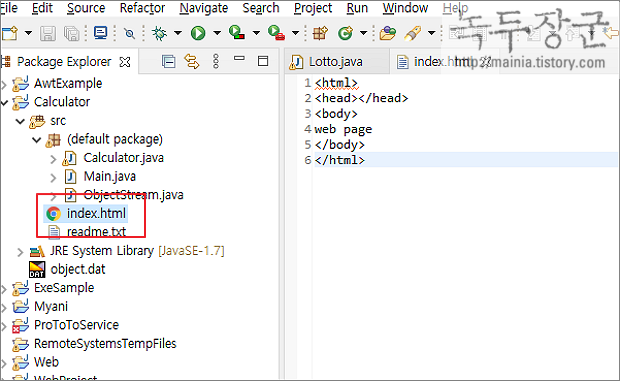Select Calculator.java file
Image resolution: width=620 pixels, height=381 pixels.
click(x=123, y=158)
